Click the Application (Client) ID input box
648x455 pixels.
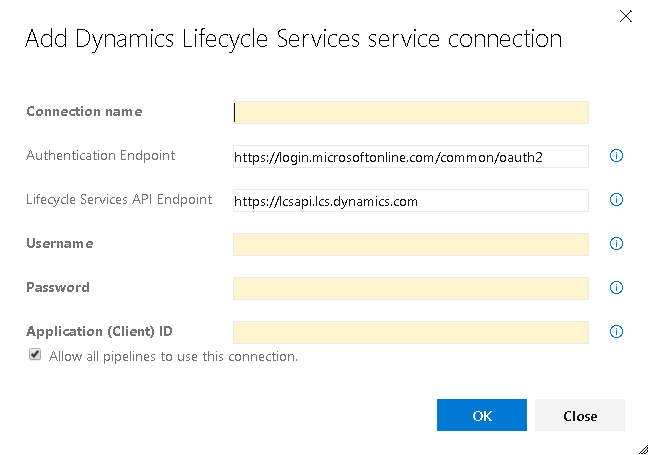pyautogui.click(x=411, y=332)
